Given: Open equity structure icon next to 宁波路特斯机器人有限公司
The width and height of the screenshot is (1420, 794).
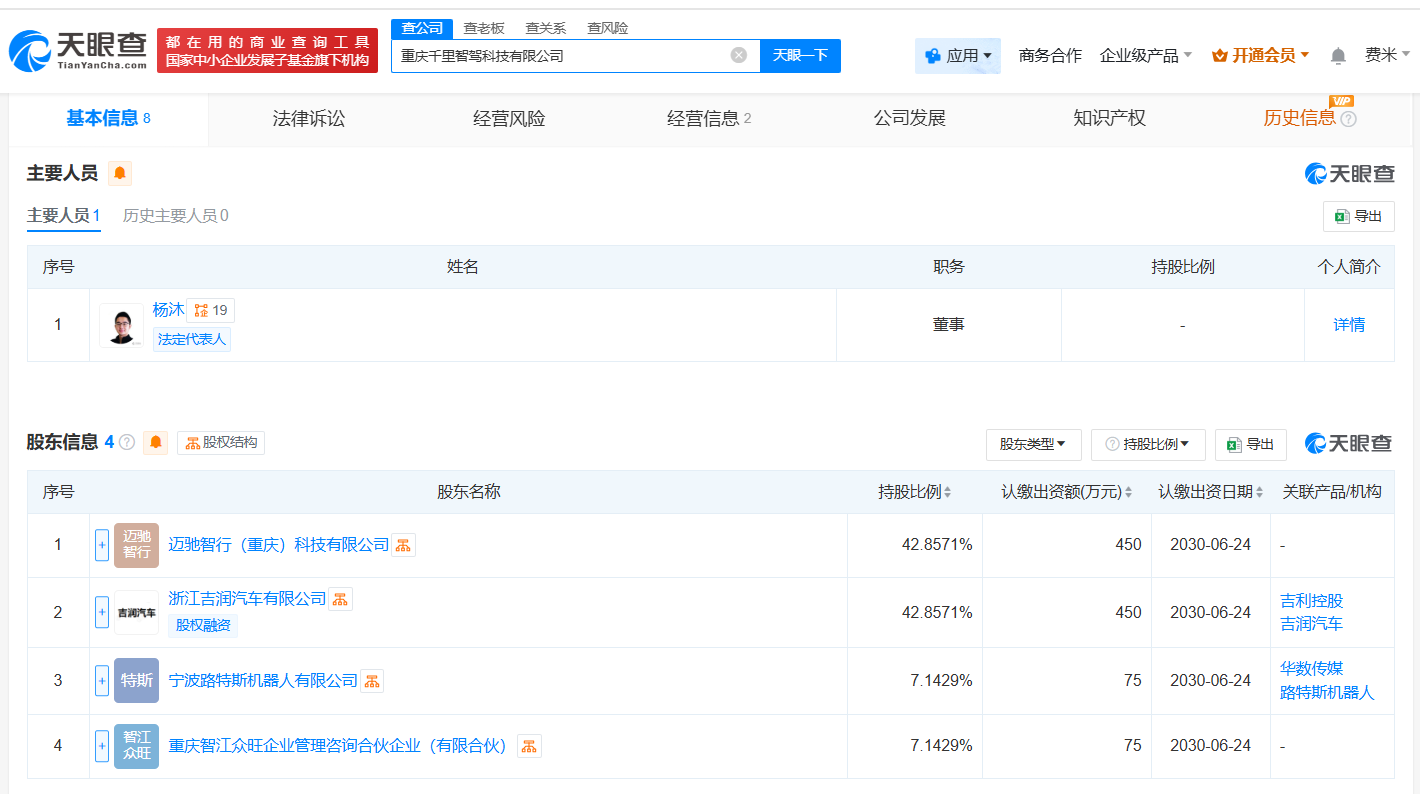Looking at the screenshot, I should (372, 681).
